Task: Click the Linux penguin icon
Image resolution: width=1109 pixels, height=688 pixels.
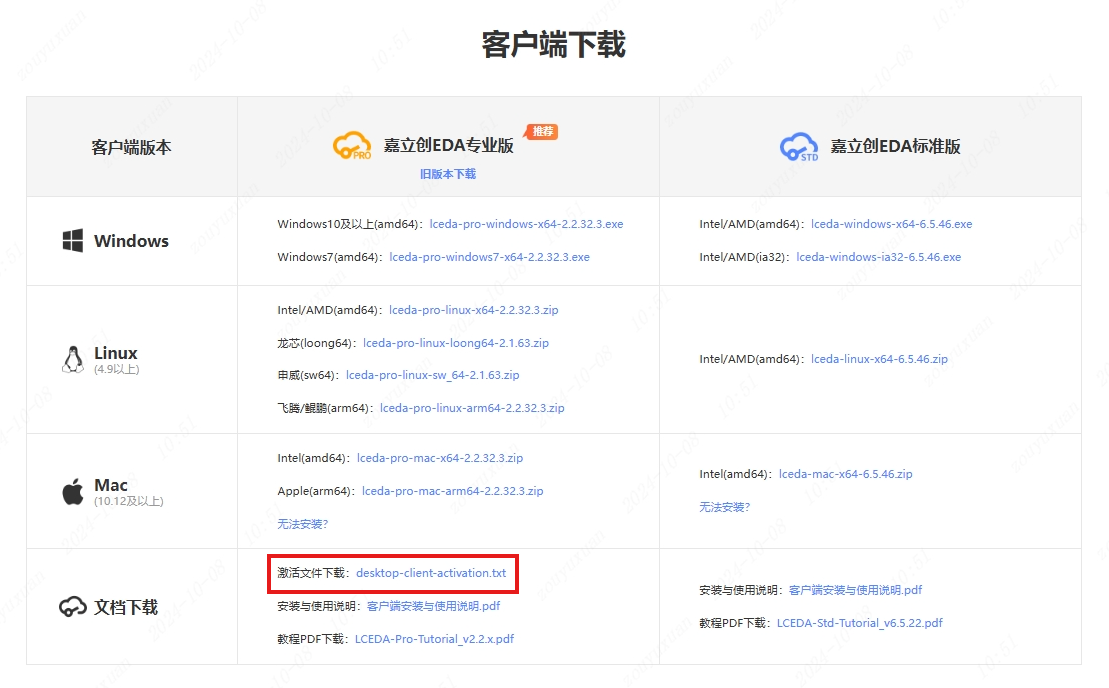Action: pos(72,359)
